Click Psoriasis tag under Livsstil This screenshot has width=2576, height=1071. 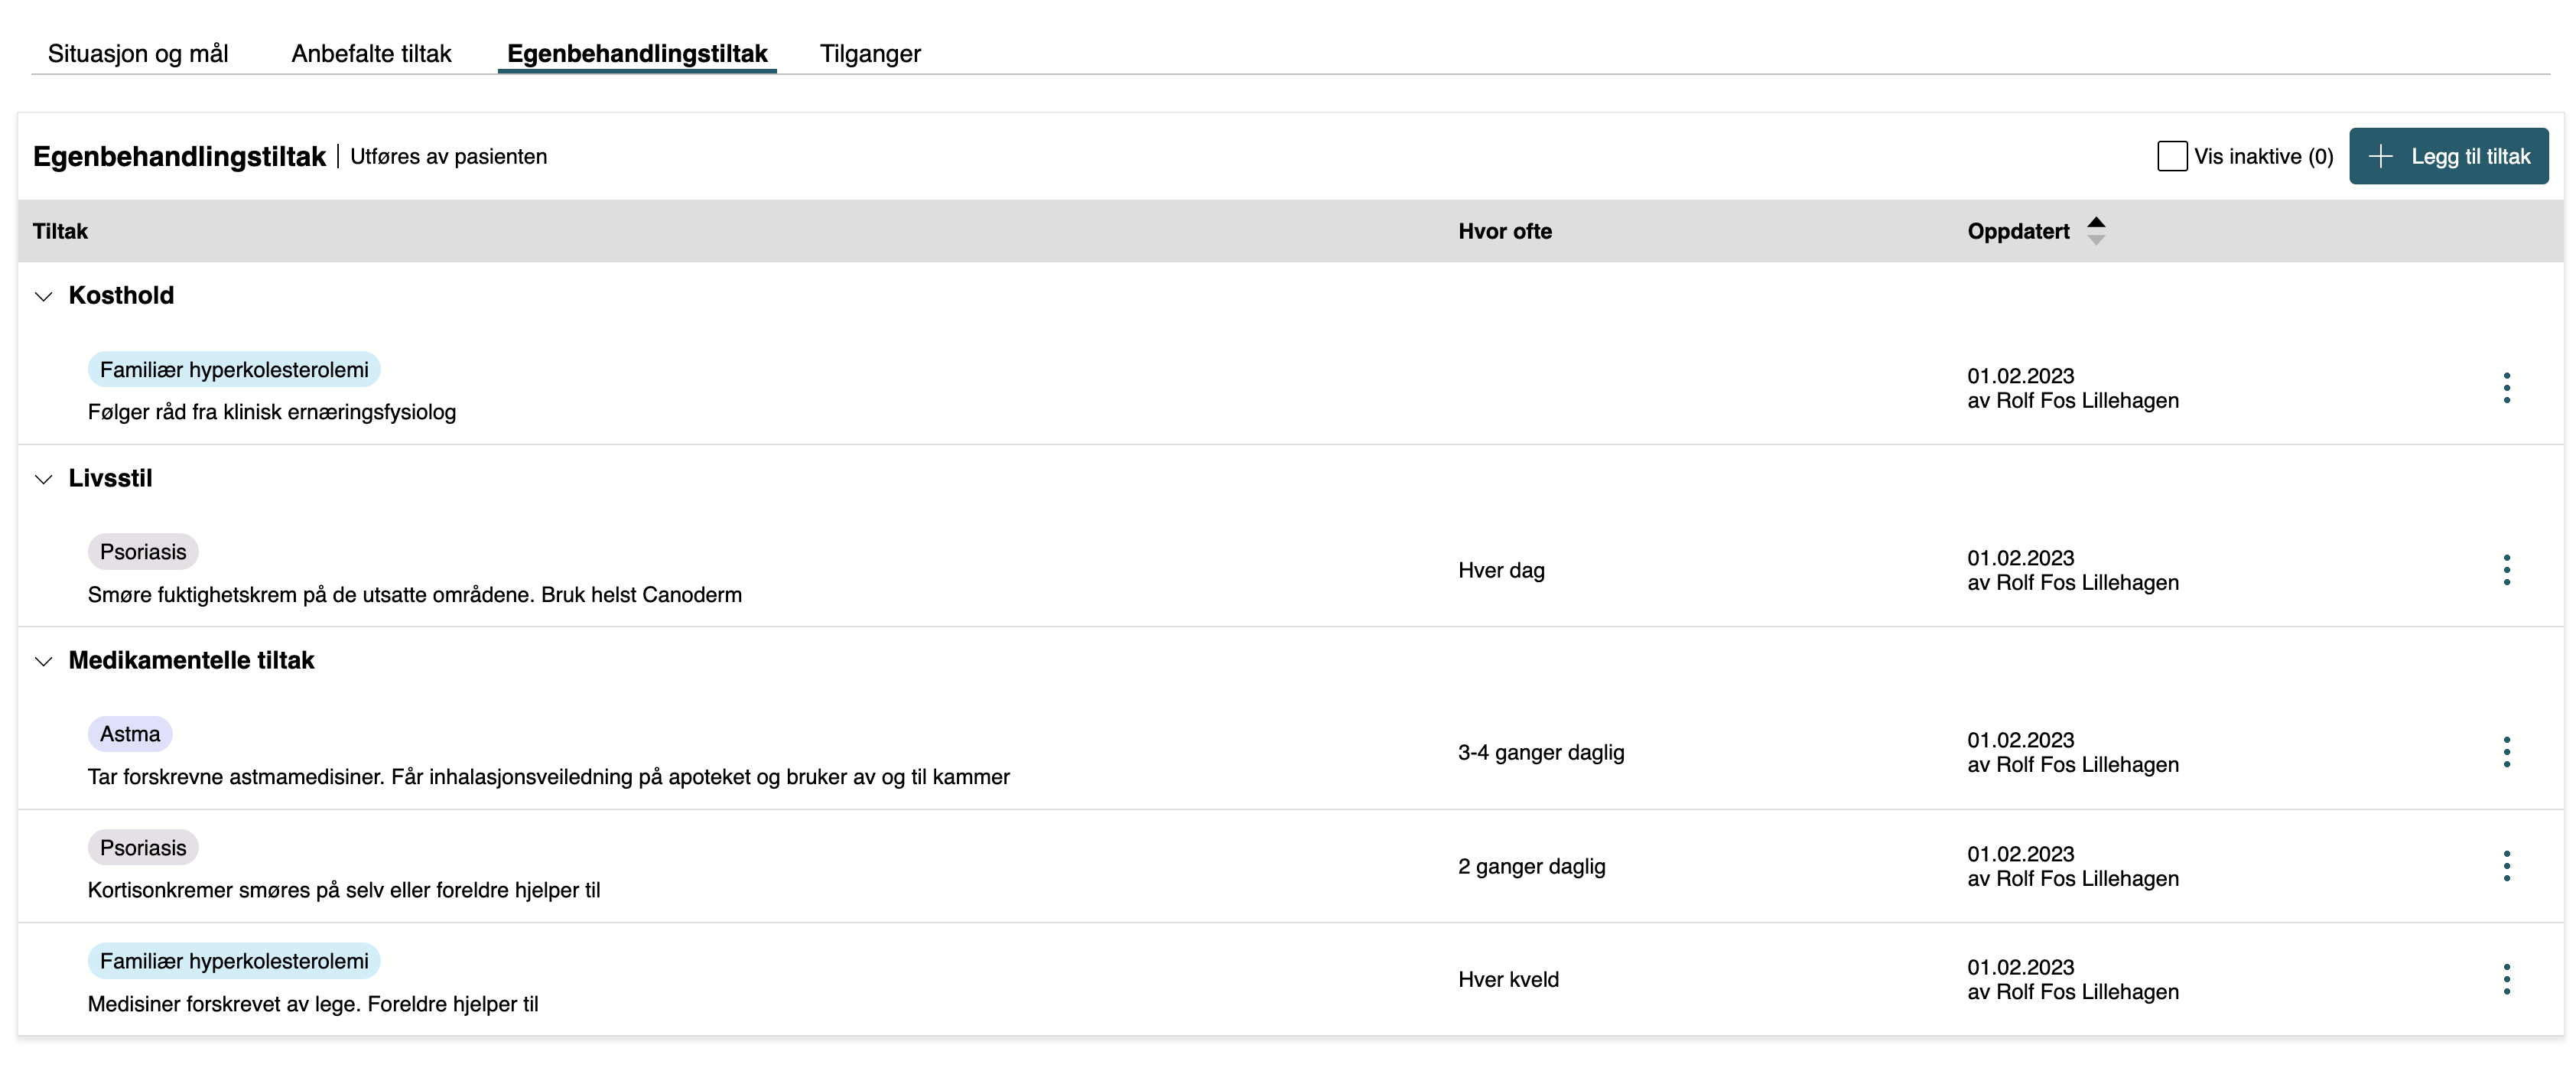[143, 552]
